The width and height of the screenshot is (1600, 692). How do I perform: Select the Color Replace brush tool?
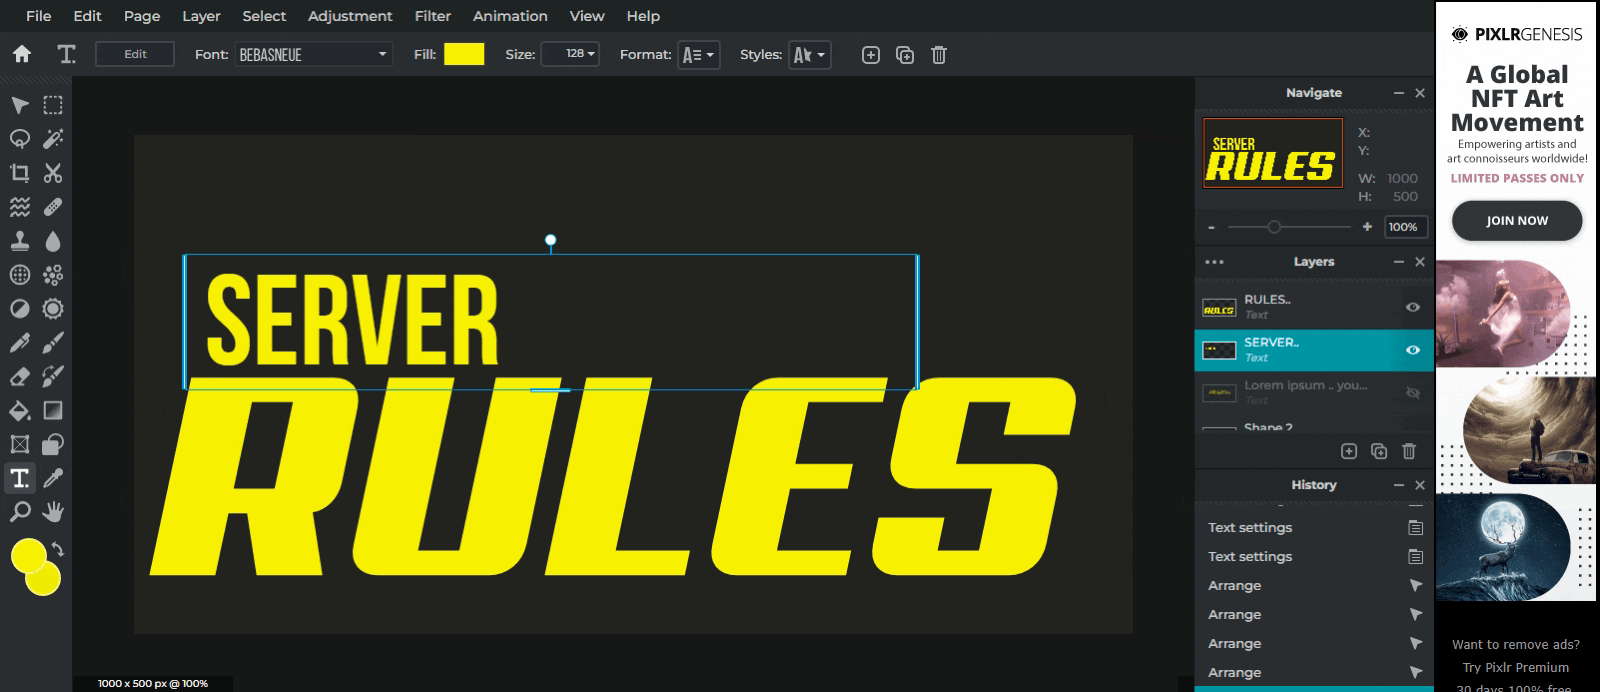click(53, 377)
